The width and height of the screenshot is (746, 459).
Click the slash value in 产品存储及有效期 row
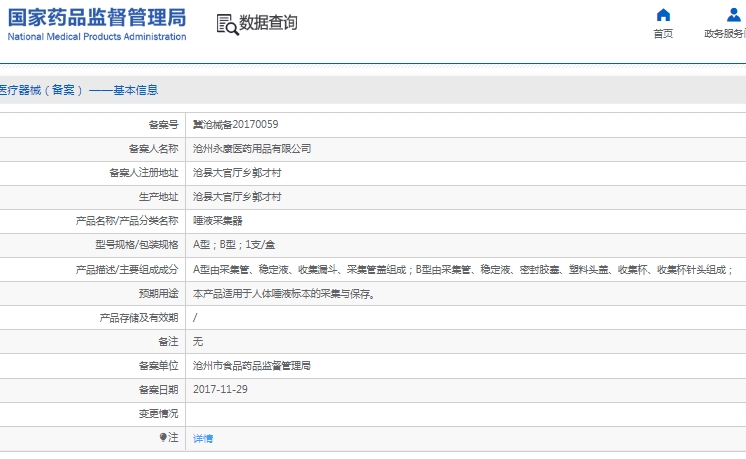pos(195,318)
